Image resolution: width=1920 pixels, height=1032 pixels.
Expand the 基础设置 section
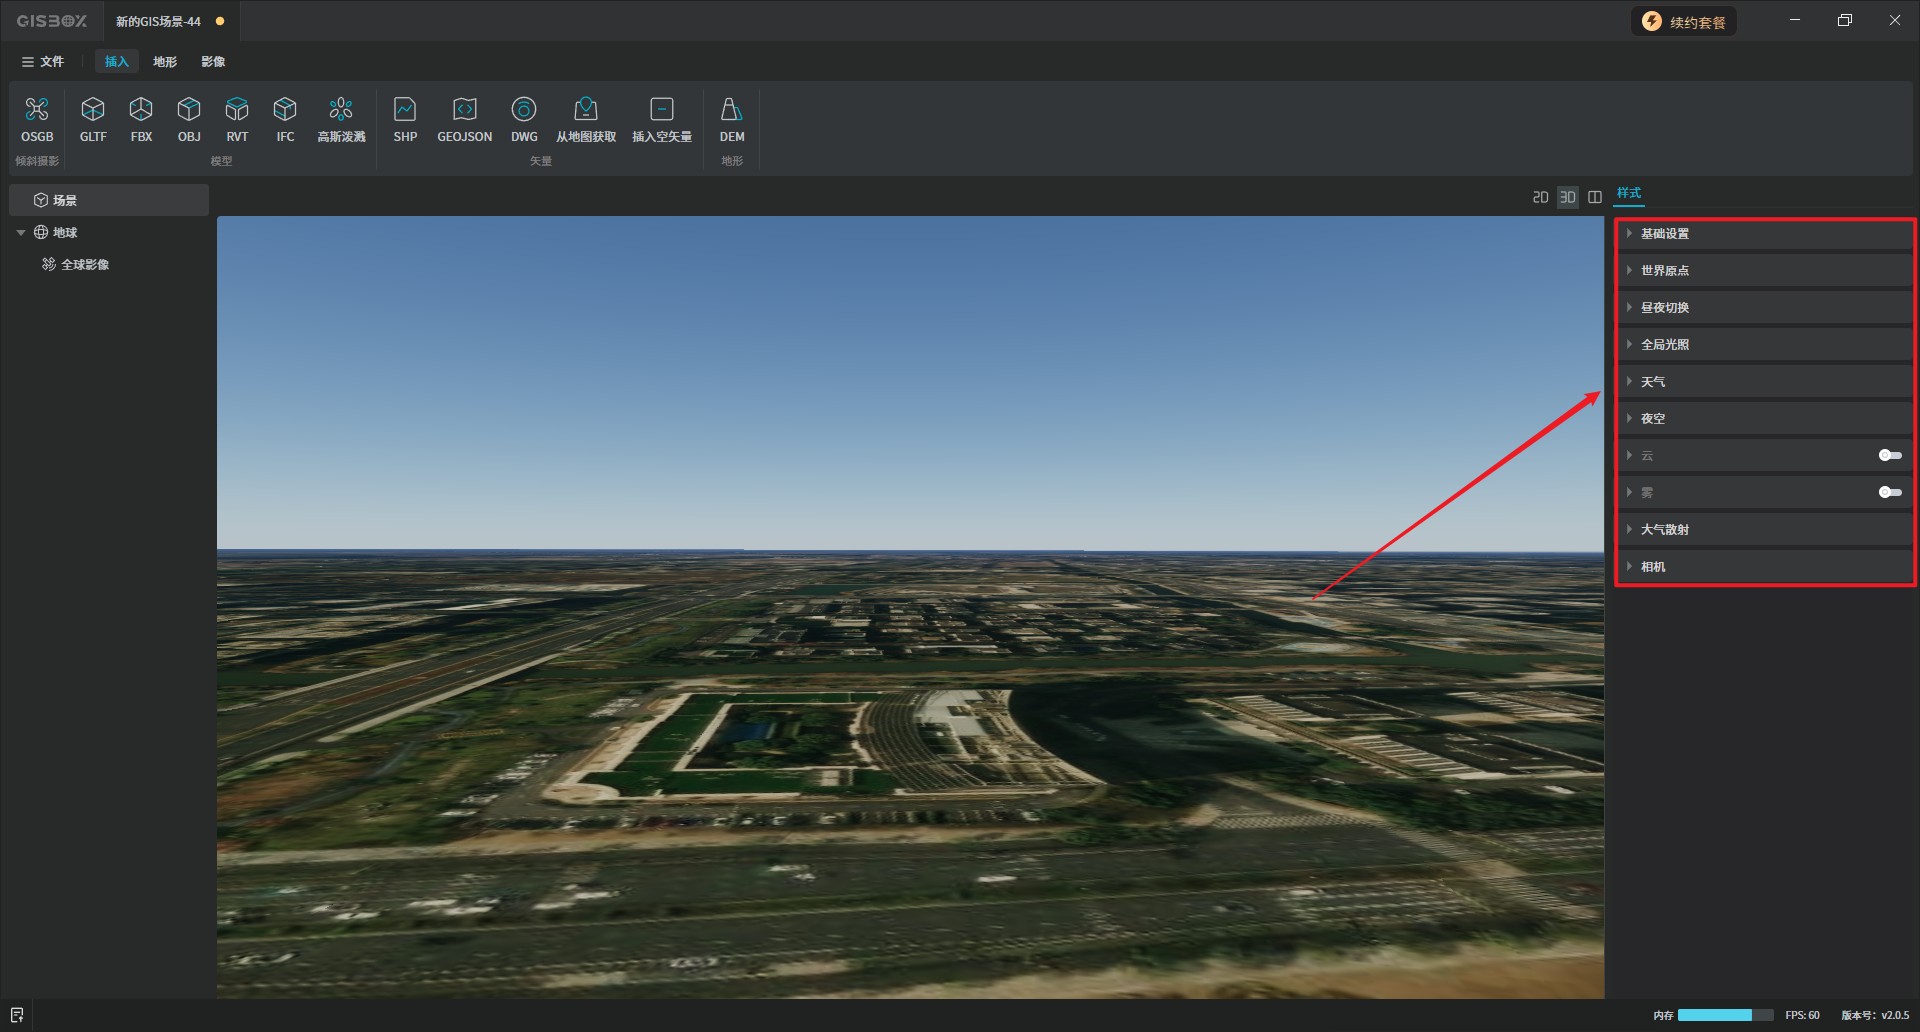pyautogui.click(x=1665, y=234)
